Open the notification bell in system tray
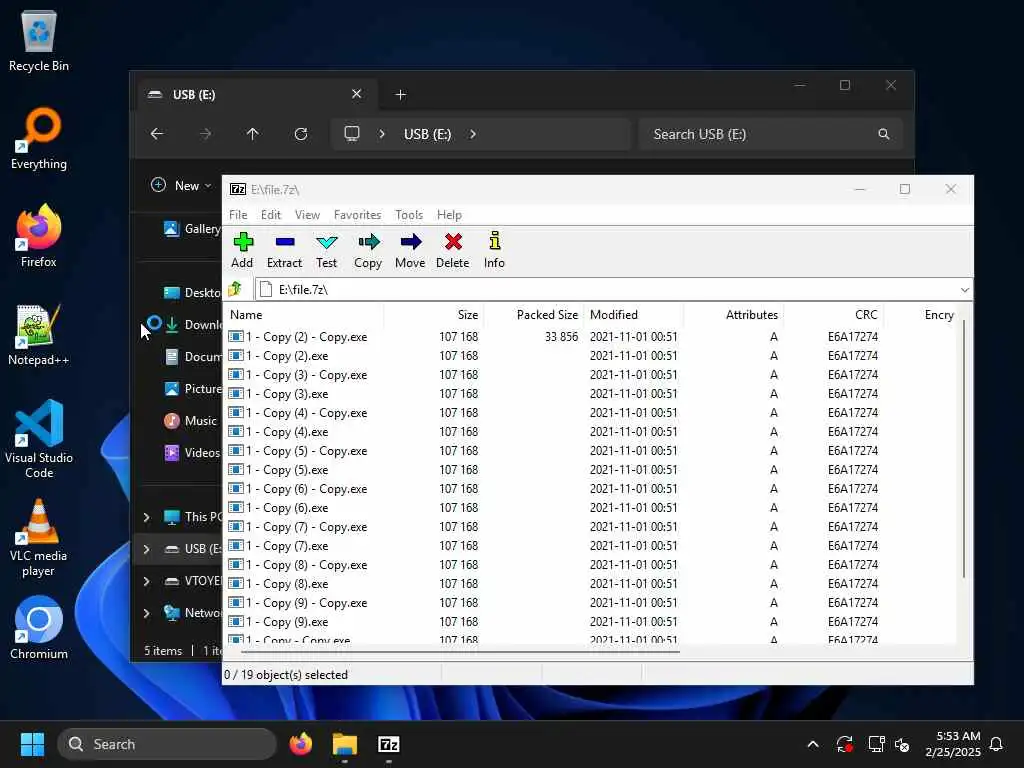Viewport: 1024px width, 768px height. (997, 744)
